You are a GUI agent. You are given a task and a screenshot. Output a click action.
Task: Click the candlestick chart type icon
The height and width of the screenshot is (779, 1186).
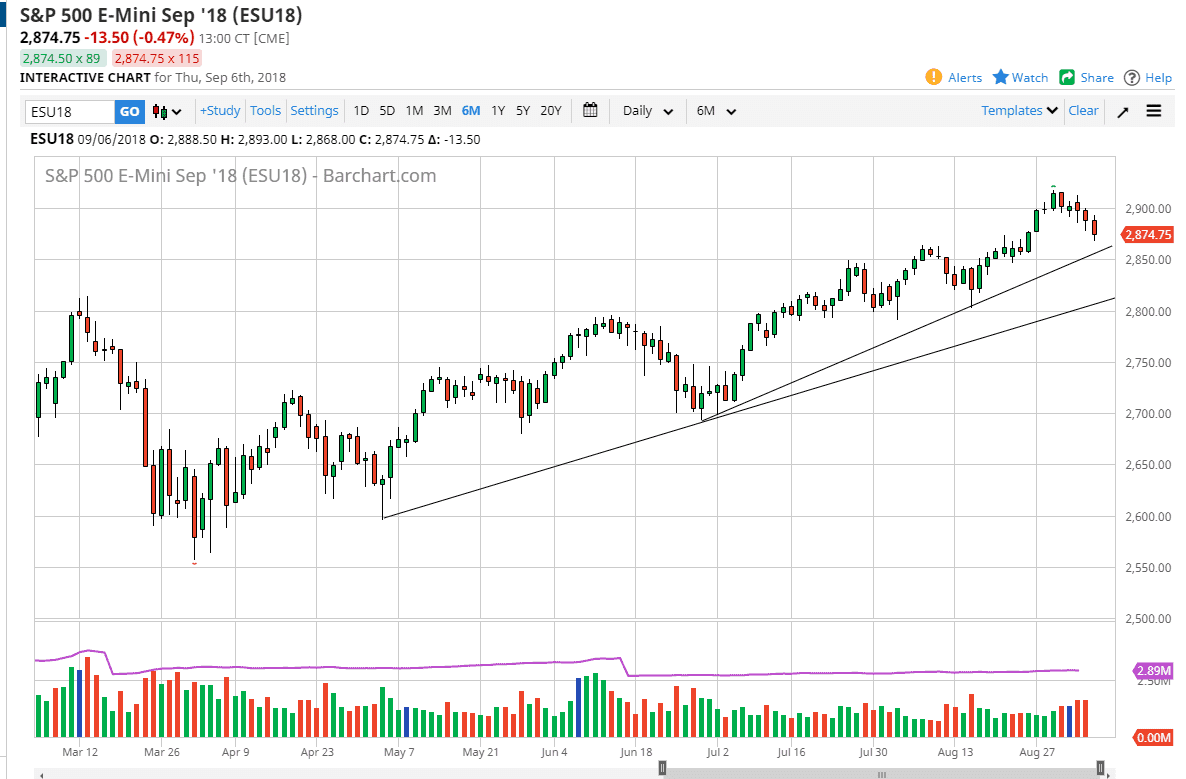tap(160, 111)
